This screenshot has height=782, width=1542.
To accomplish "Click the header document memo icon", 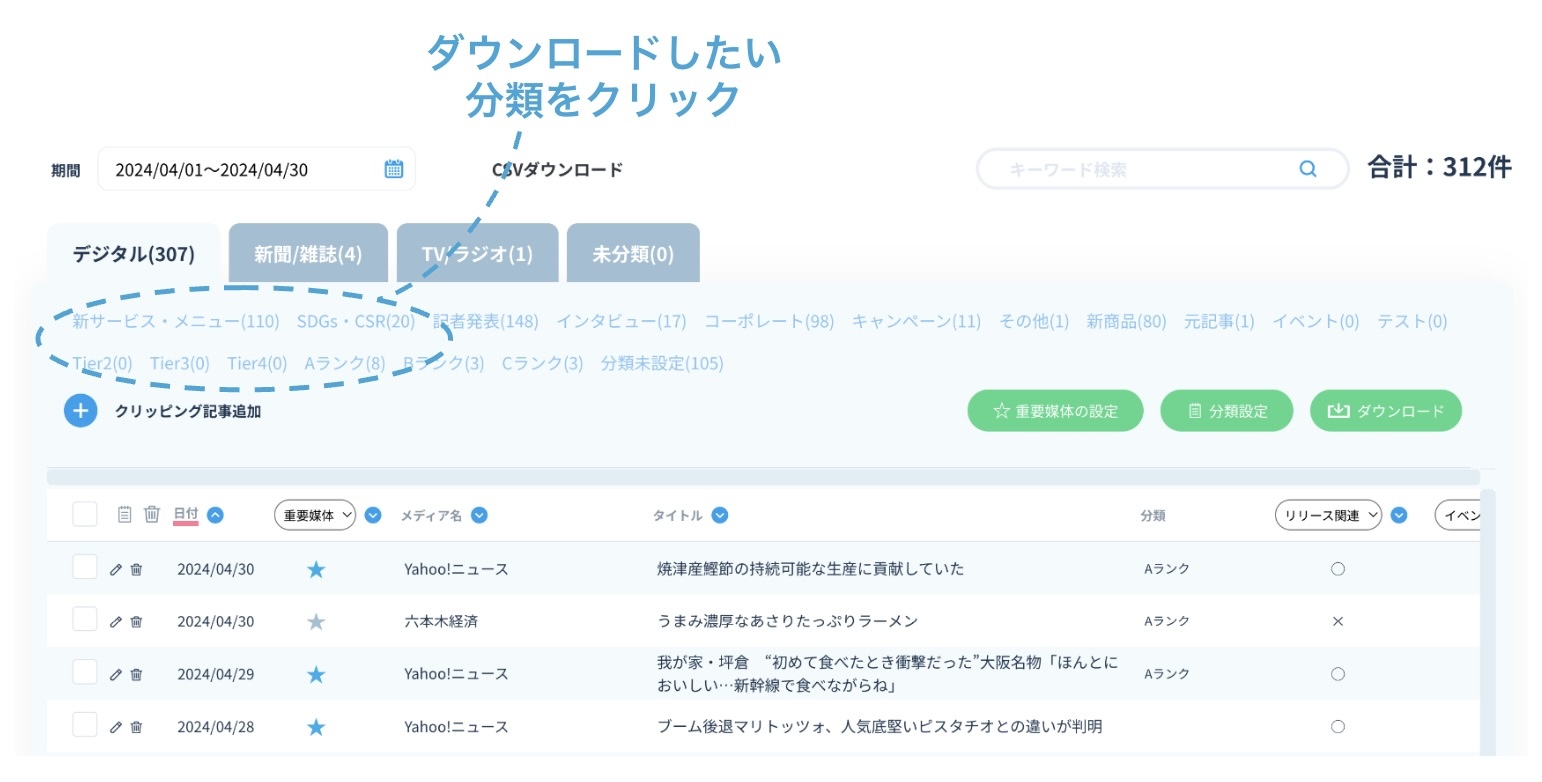I will click(125, 515).
